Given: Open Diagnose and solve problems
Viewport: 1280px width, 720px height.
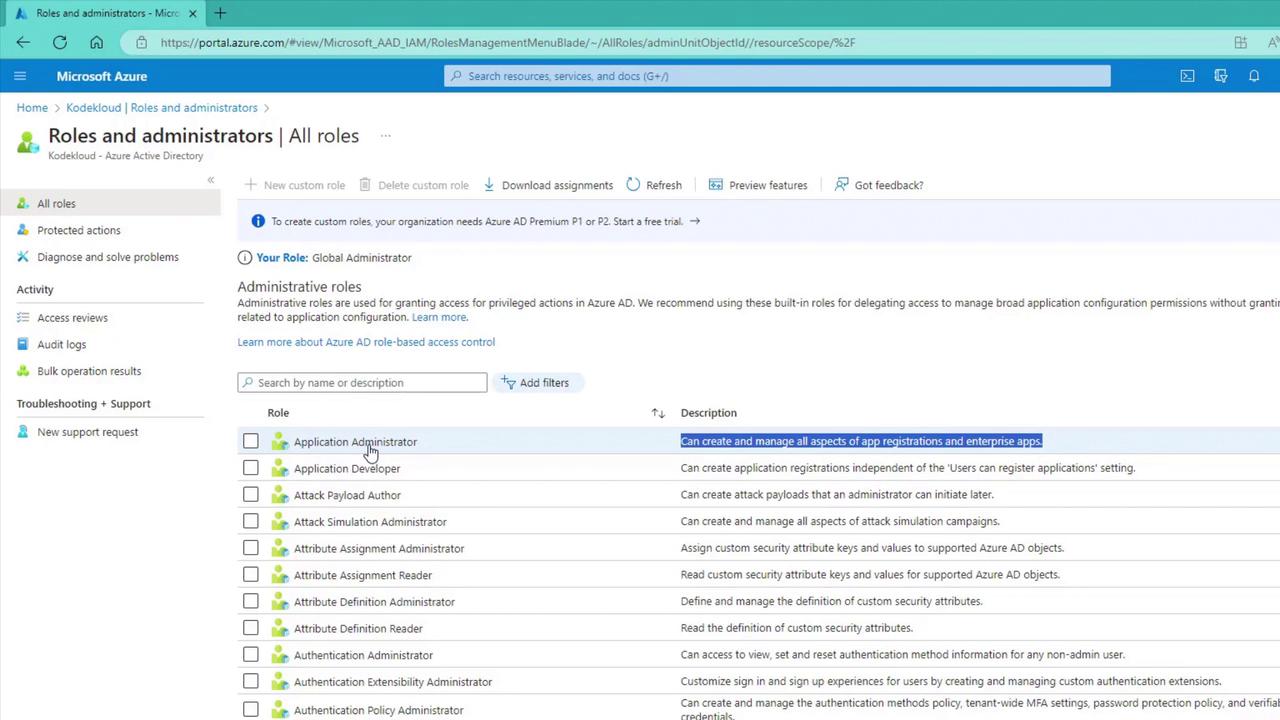Looking at the screenshot, I should click(x=110, y=257).
